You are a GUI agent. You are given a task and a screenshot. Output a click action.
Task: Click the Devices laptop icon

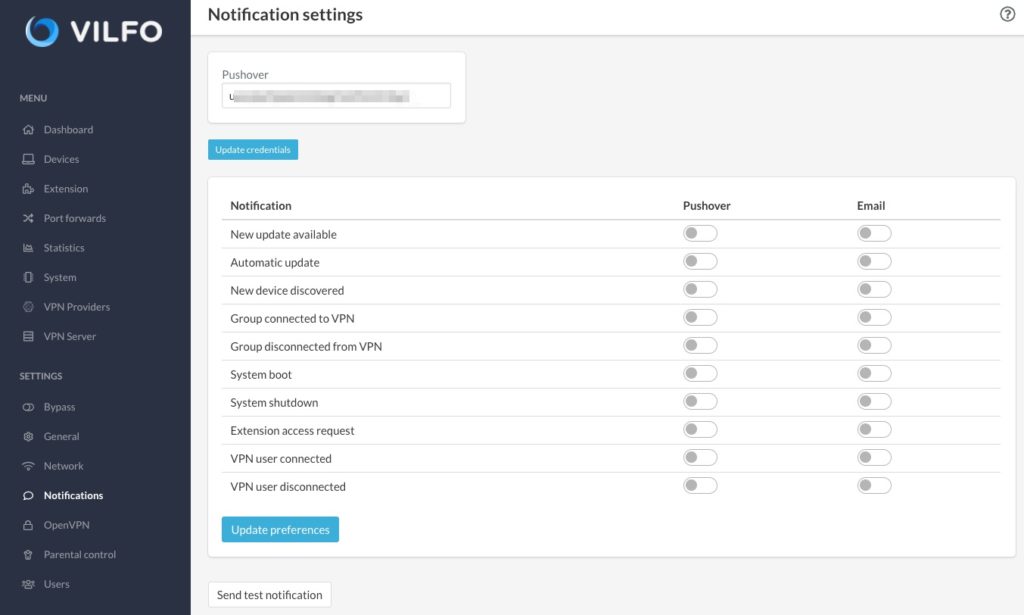pyautogui.click(x=28, y=159)
